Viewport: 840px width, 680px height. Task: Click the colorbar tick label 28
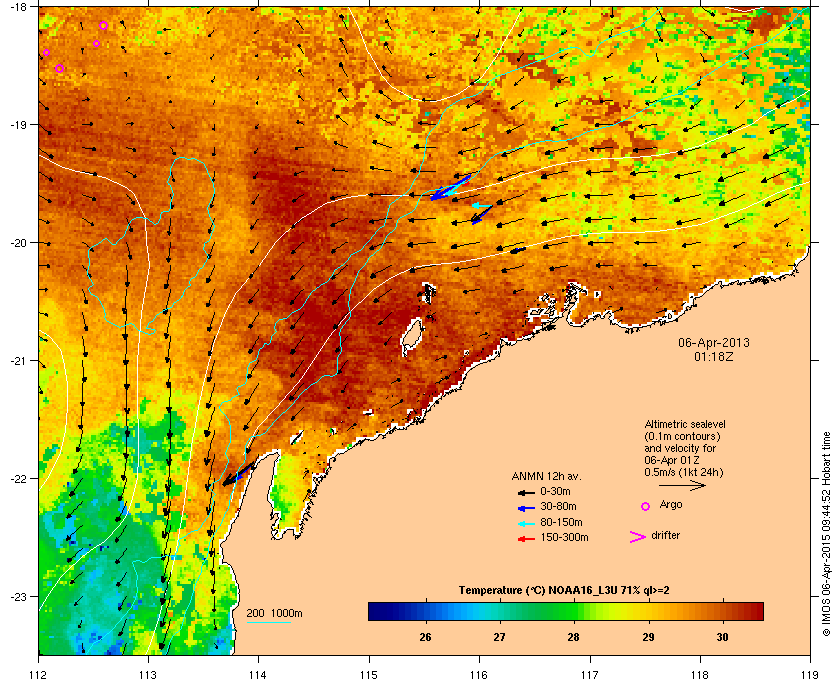coord(574,637)
